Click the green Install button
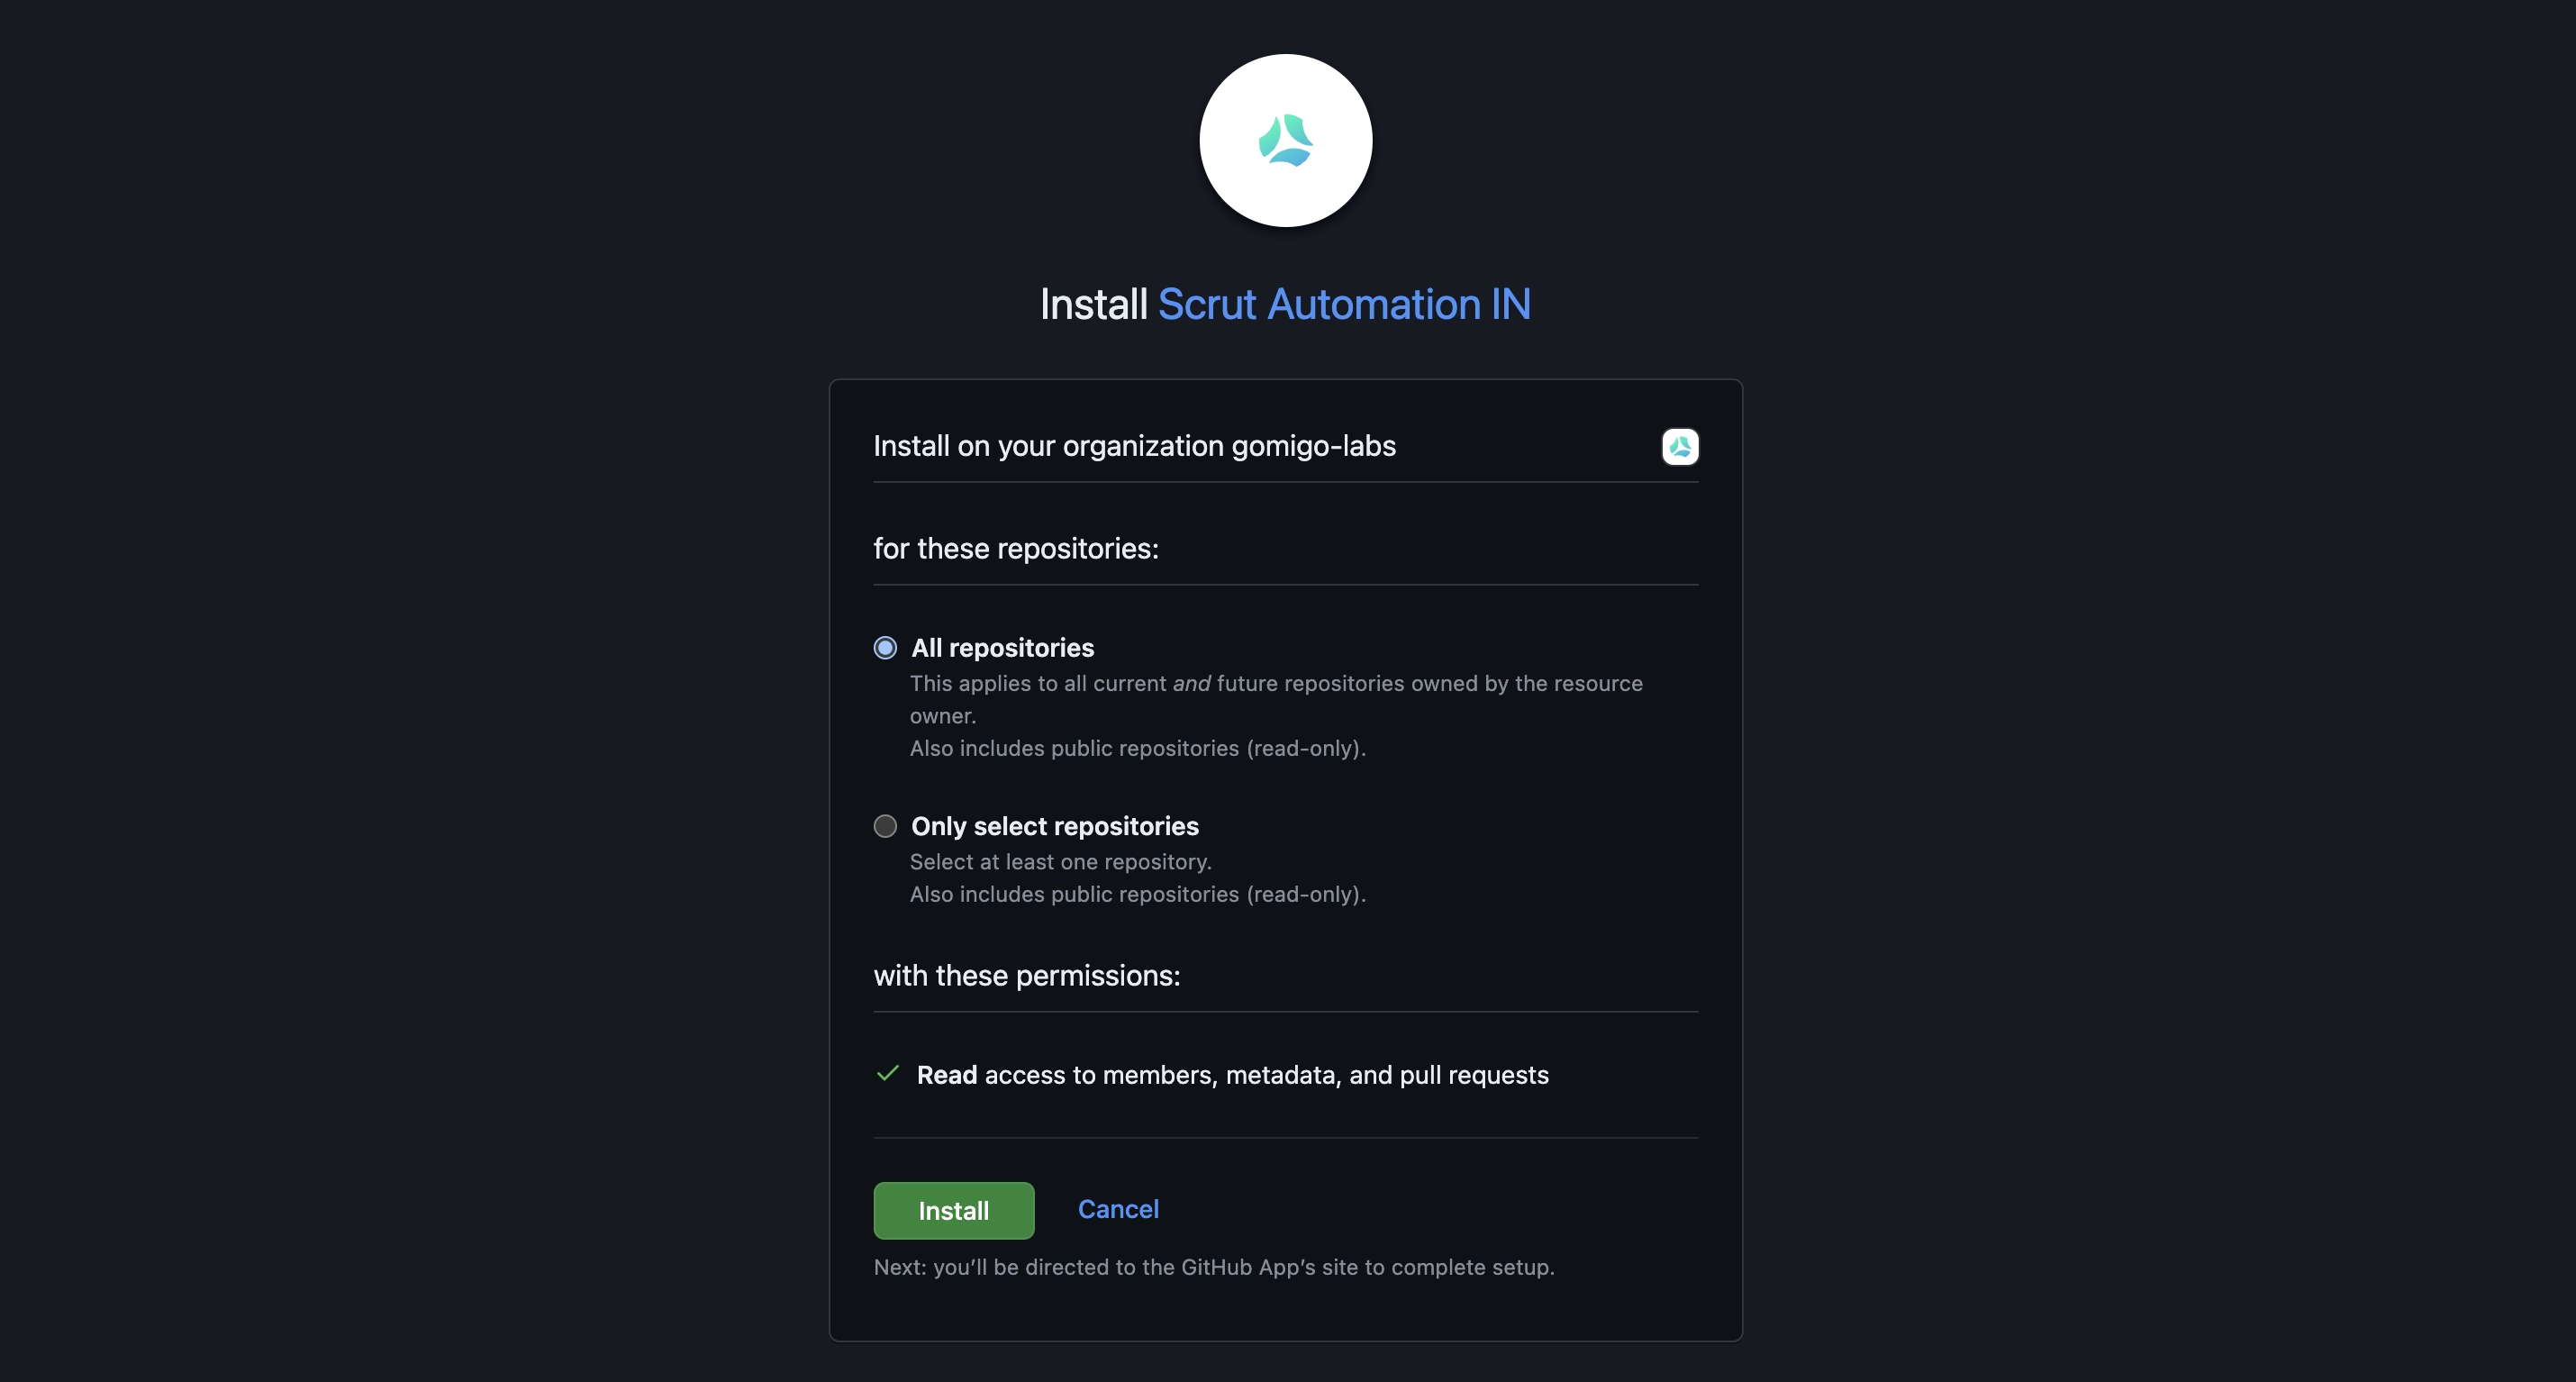The width and height of the screenshot is (2576, 1382). pyautogui.click(x=954, y=1210)
